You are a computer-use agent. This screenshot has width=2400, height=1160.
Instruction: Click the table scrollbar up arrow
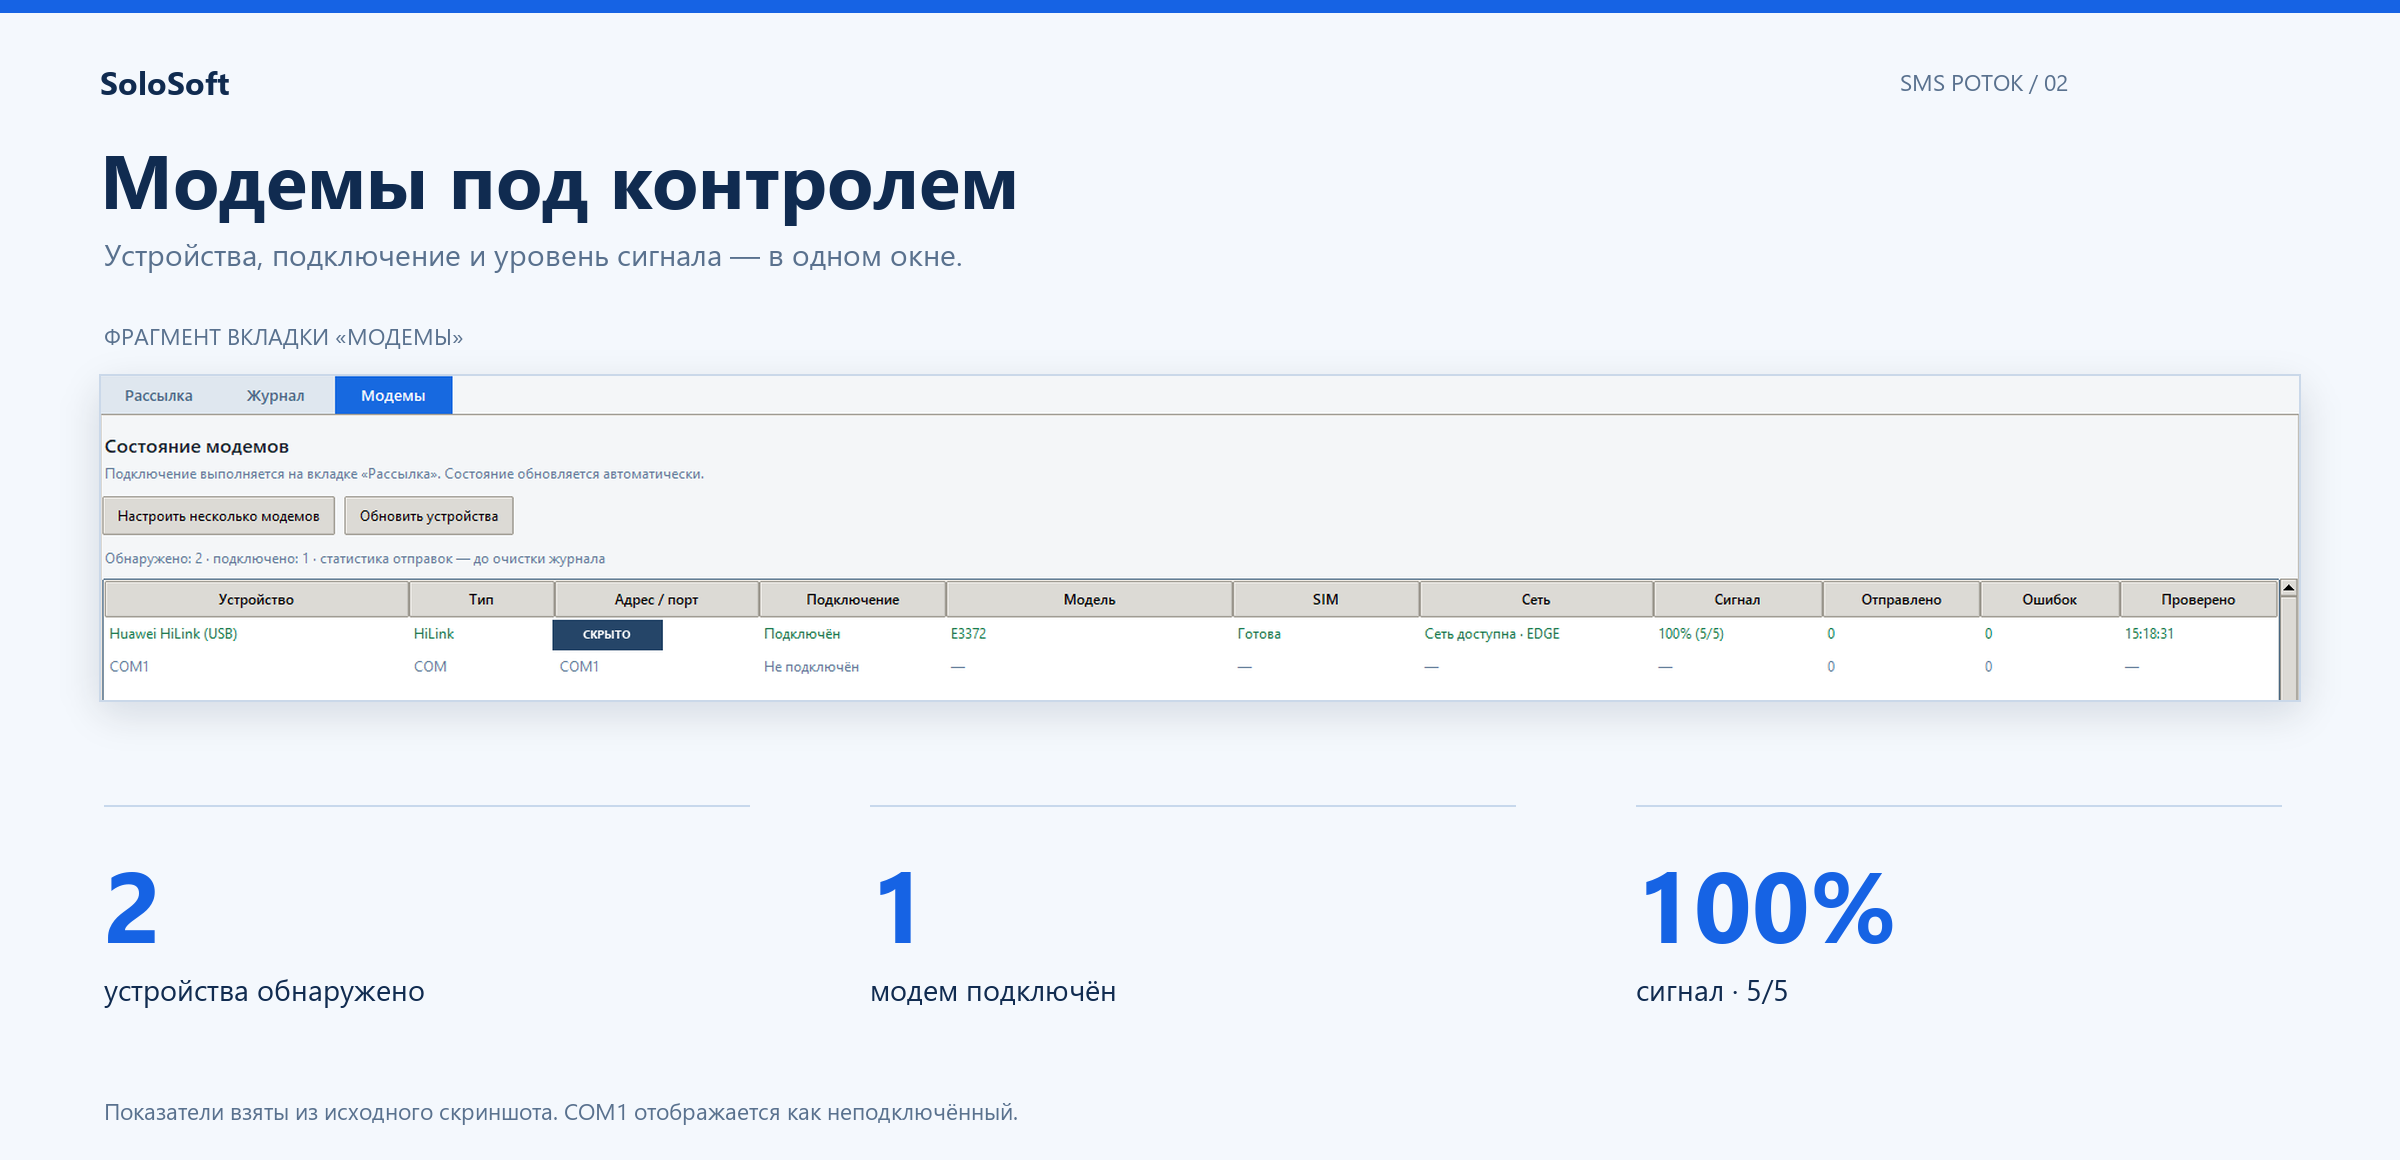pyautogui.click(x=2288, y=588)
